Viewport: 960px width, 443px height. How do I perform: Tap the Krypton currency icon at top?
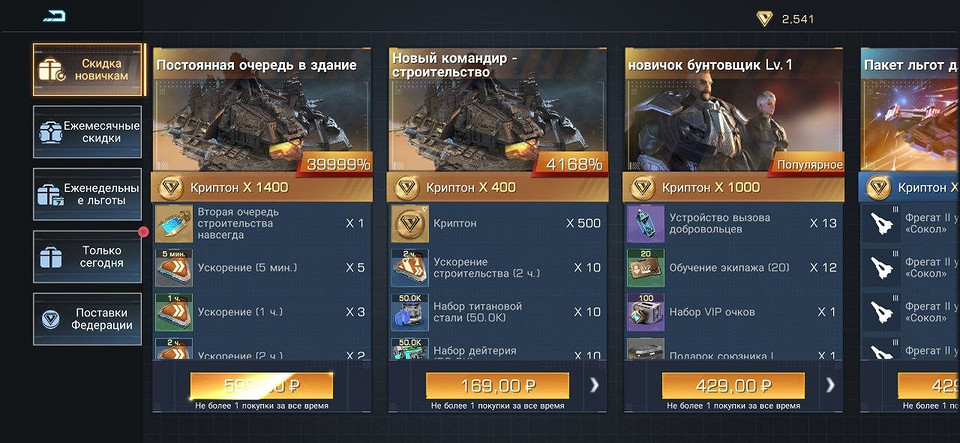764,19
